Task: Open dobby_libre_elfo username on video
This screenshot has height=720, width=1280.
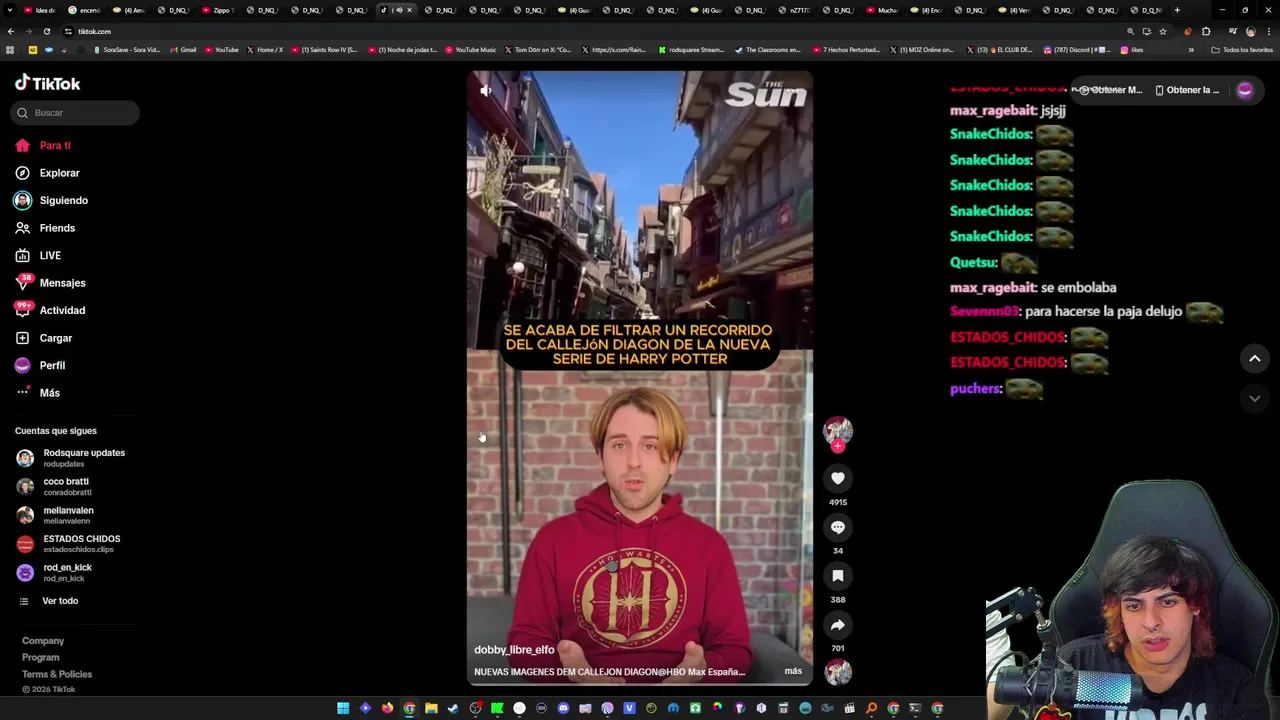Action: [x=514, y=650]
